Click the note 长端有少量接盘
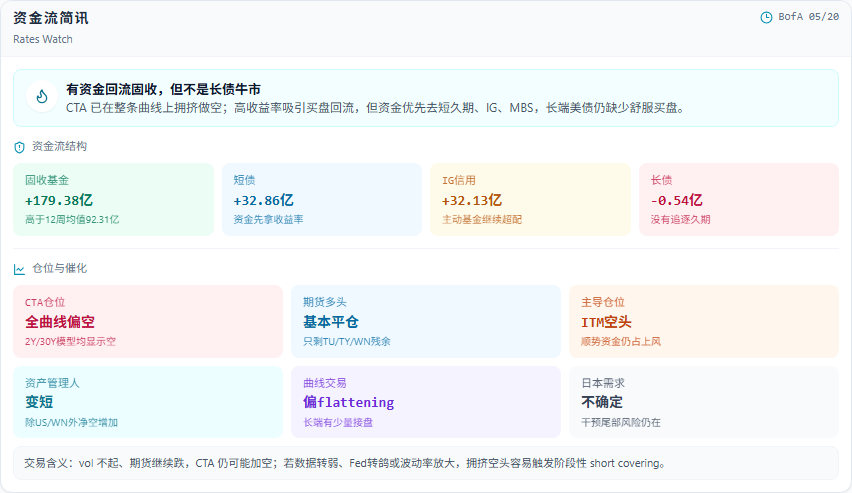 pyautogui.click(x=338, y=422)
